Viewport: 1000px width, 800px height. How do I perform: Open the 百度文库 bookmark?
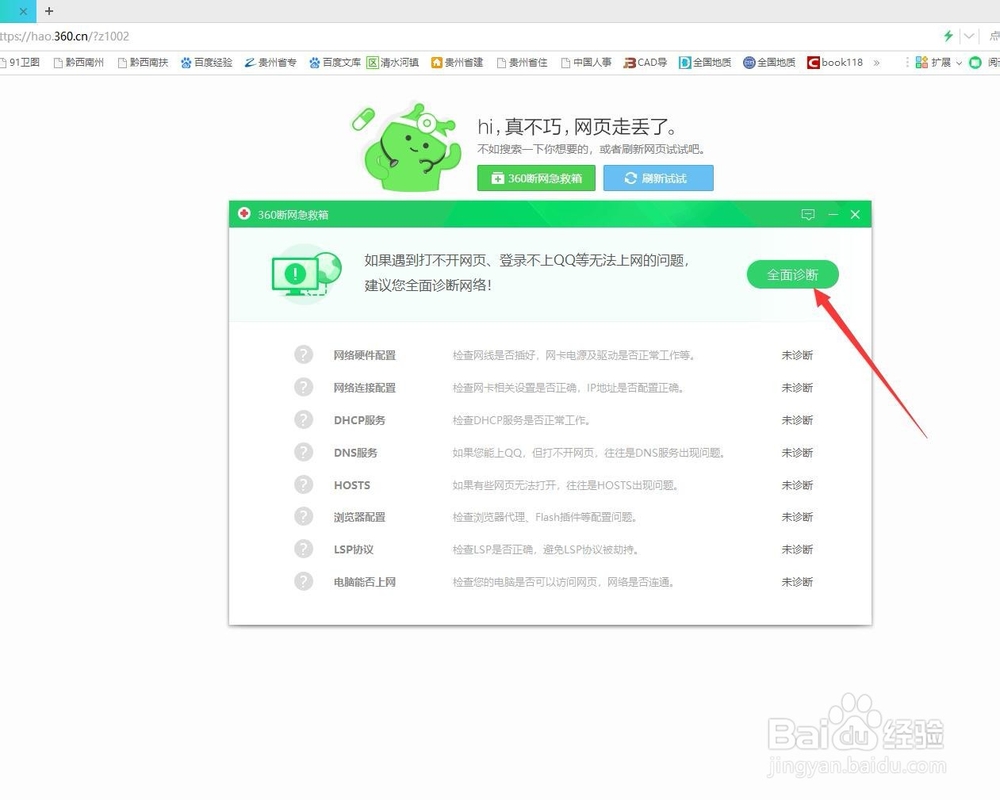334,62
